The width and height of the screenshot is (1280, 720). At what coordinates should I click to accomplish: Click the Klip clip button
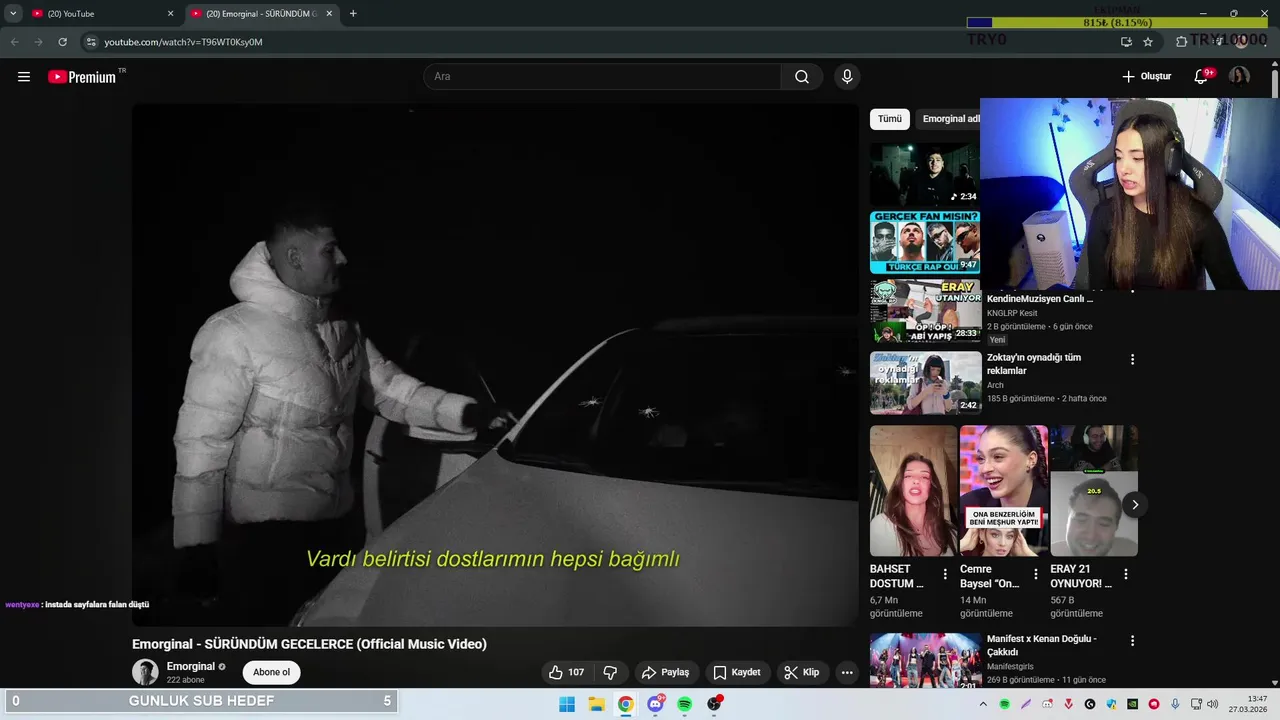802,673
